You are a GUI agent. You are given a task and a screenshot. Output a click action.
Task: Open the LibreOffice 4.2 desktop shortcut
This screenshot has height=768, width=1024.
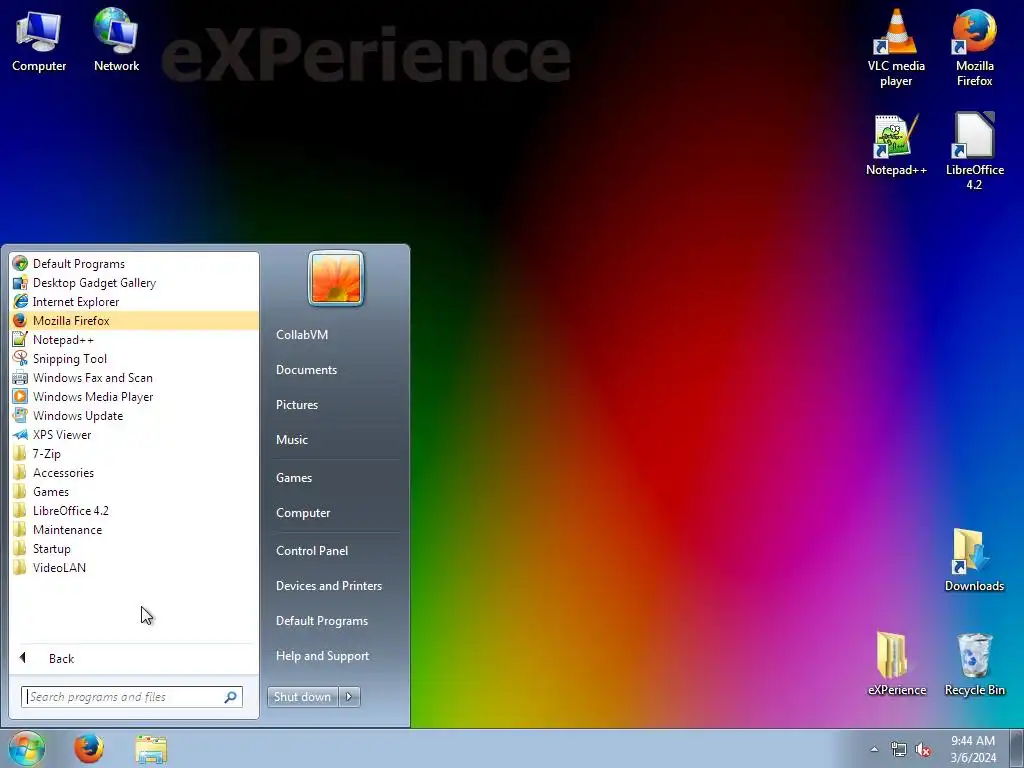(974, 152)
